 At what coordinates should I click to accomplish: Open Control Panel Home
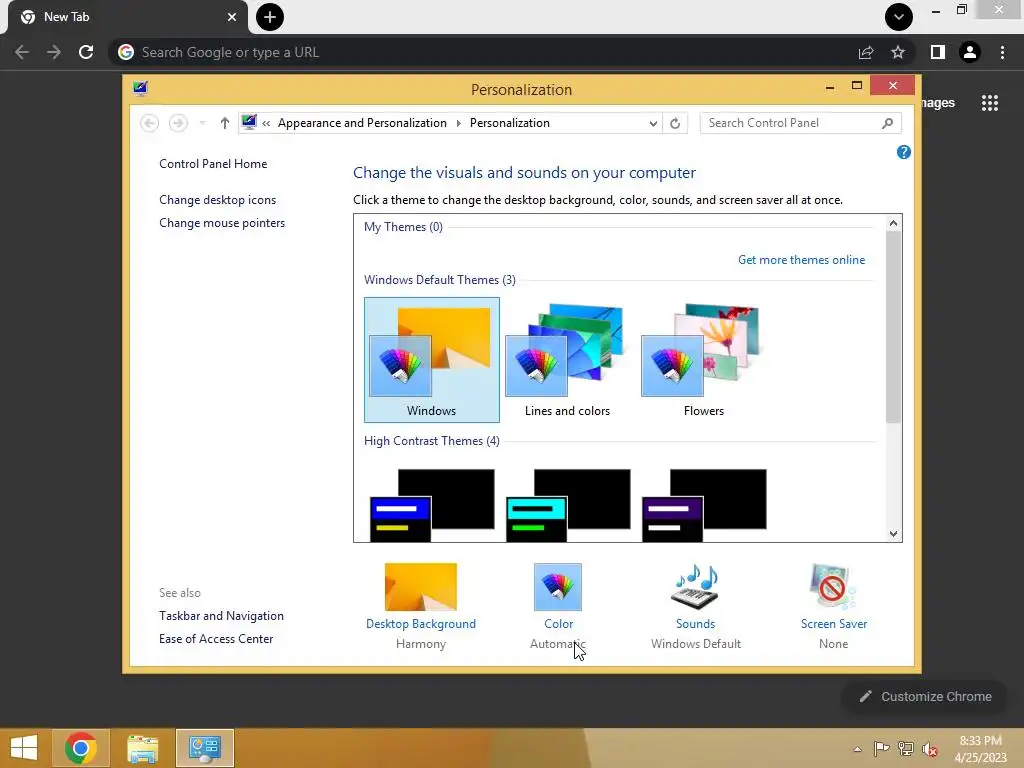(213, 164)
